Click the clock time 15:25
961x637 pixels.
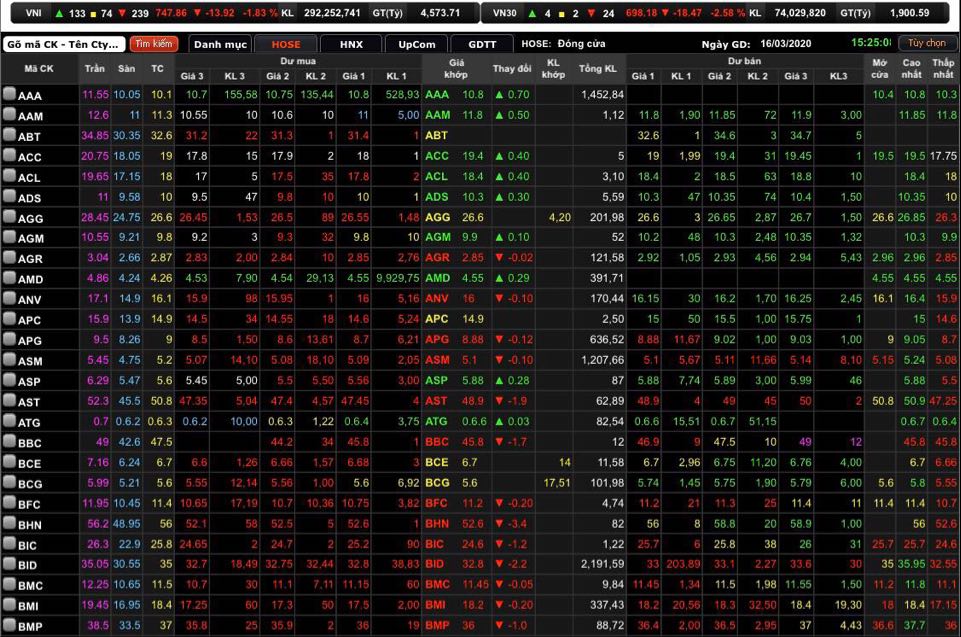[871, 43]
